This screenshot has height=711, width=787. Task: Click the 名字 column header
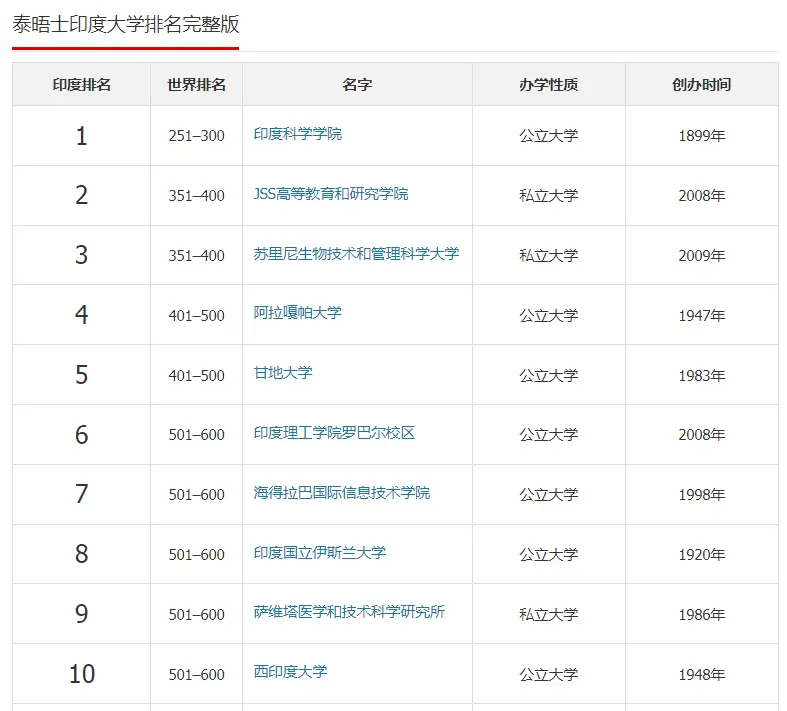click(x=357, y=85)
